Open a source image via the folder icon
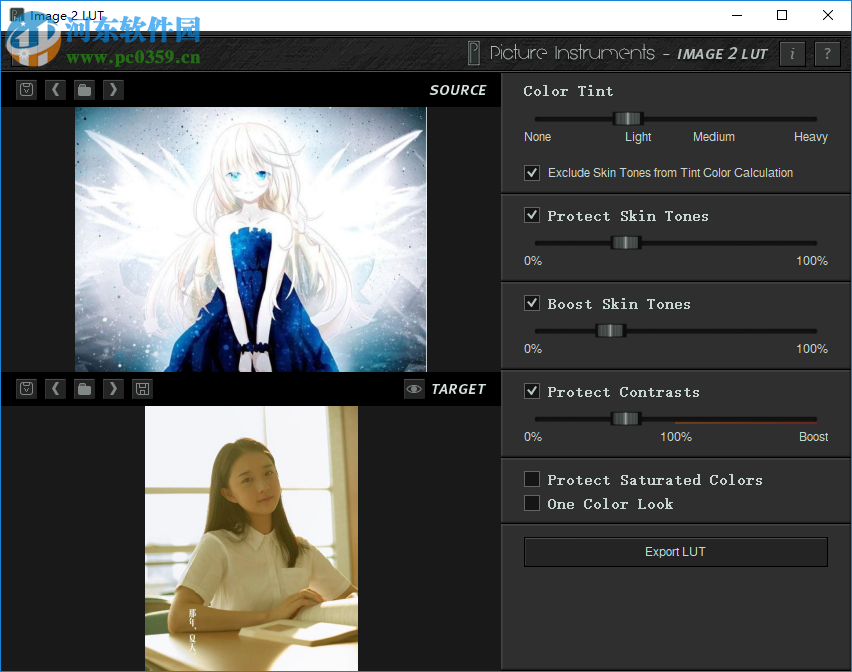 pos(84,89)
